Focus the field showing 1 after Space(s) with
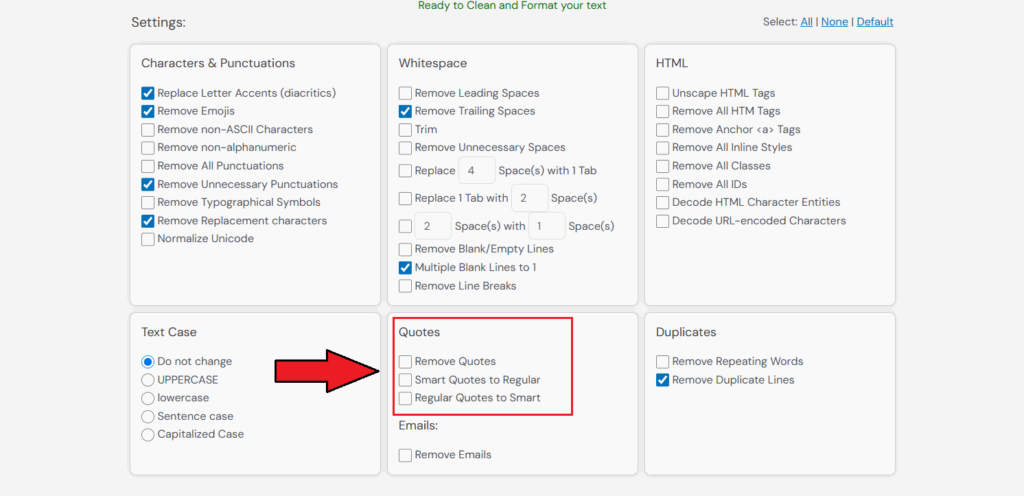 coord(547,226)
